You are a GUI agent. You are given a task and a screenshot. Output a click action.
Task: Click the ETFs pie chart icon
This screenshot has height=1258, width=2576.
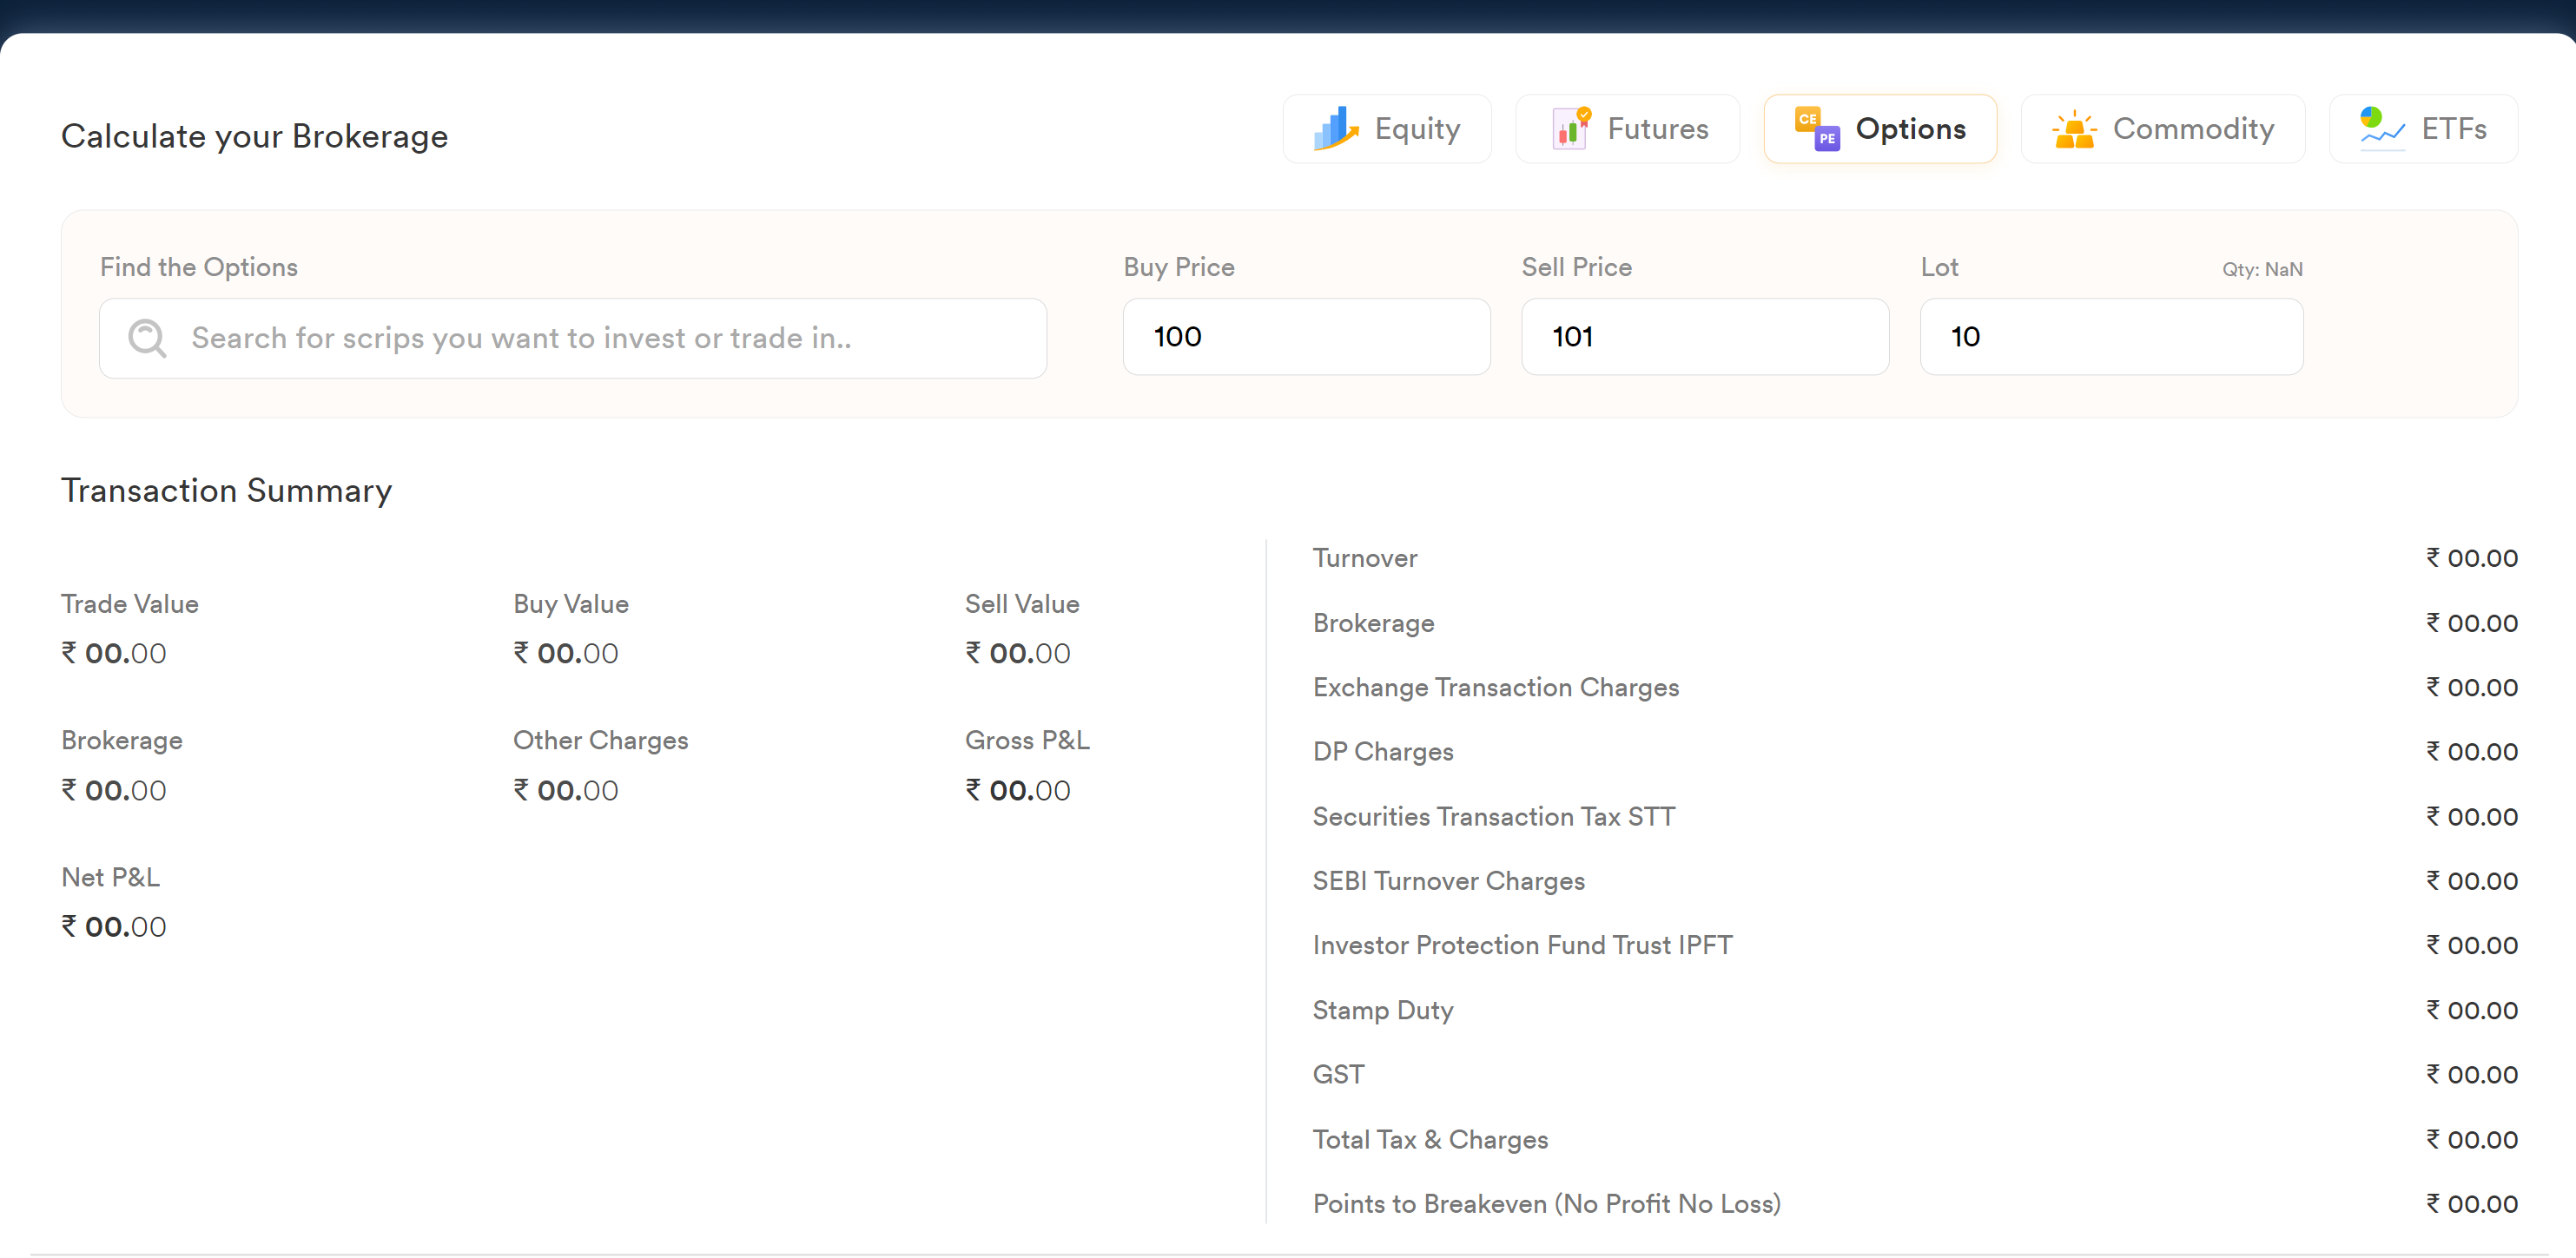[x=2381, y=129]
